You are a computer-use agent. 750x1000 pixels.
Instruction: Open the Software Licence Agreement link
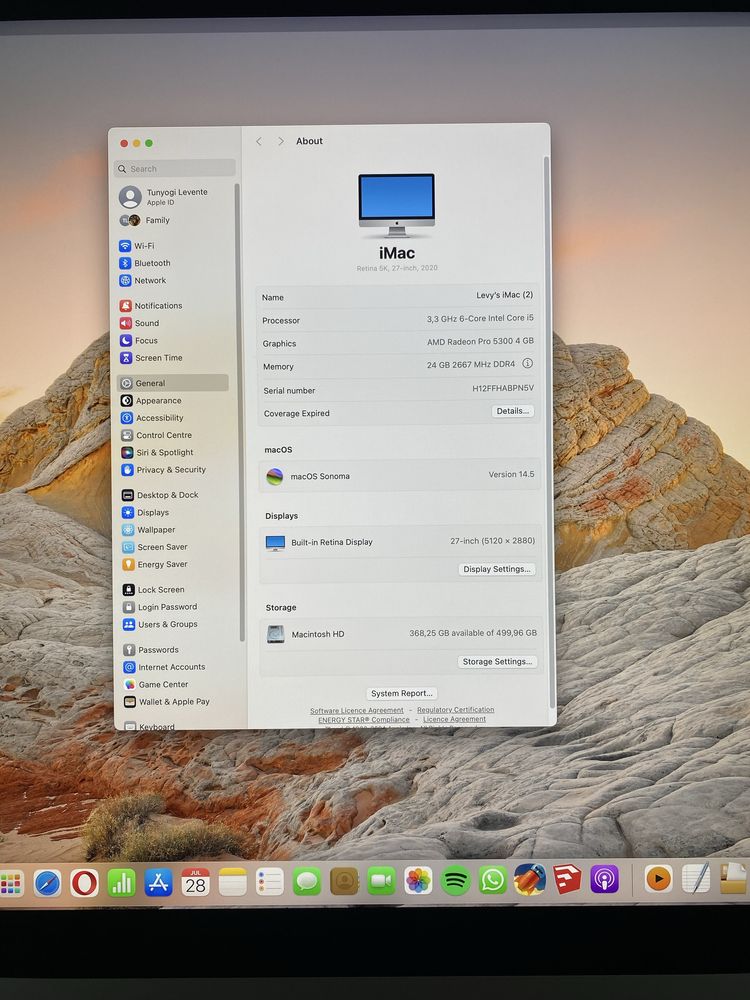pos(357,710)
